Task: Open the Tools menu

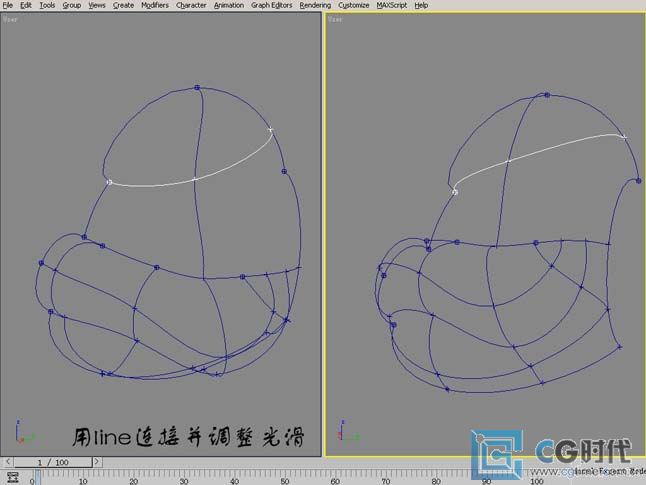Action: (x=47, y=5)
